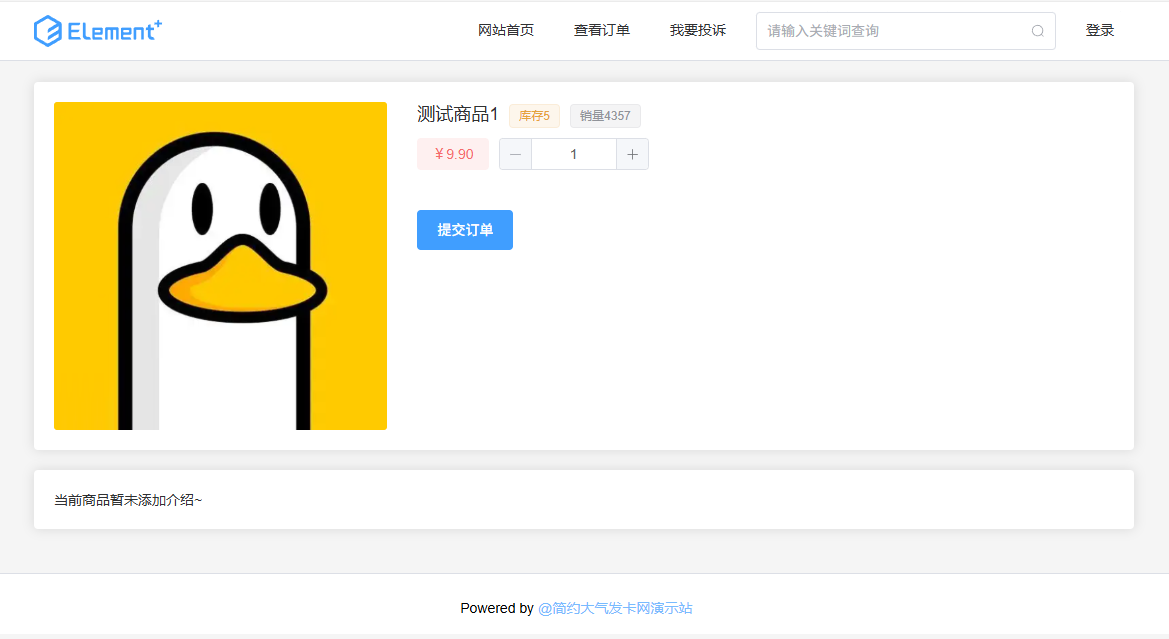Click the 销量4357 sales tag
This screenshot has width=1169, height=639.
tap(605, 116)
